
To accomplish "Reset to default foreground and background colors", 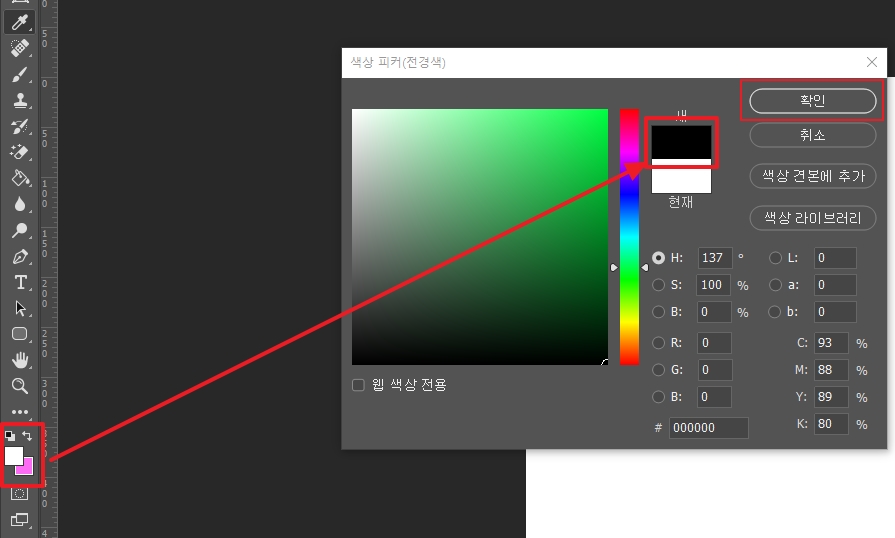I will (x=10, y=436).
